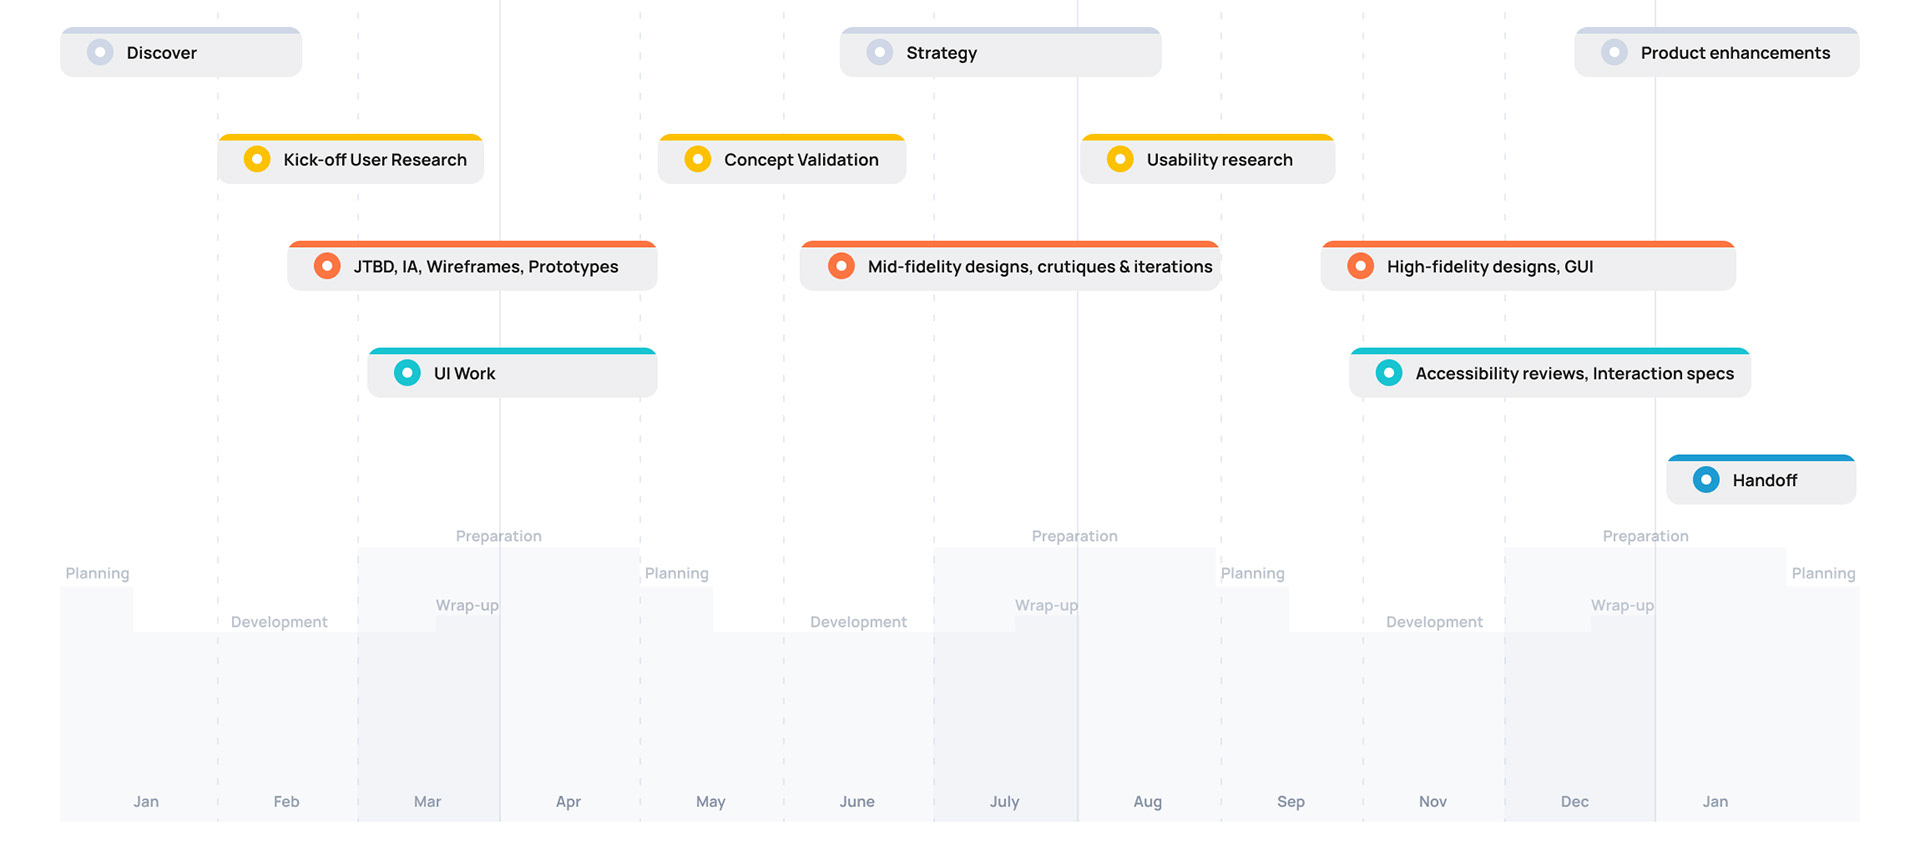Click the Wrap-up label above July
The width and height of the screenshot is (1920, 863).
tap(1047, 606)
